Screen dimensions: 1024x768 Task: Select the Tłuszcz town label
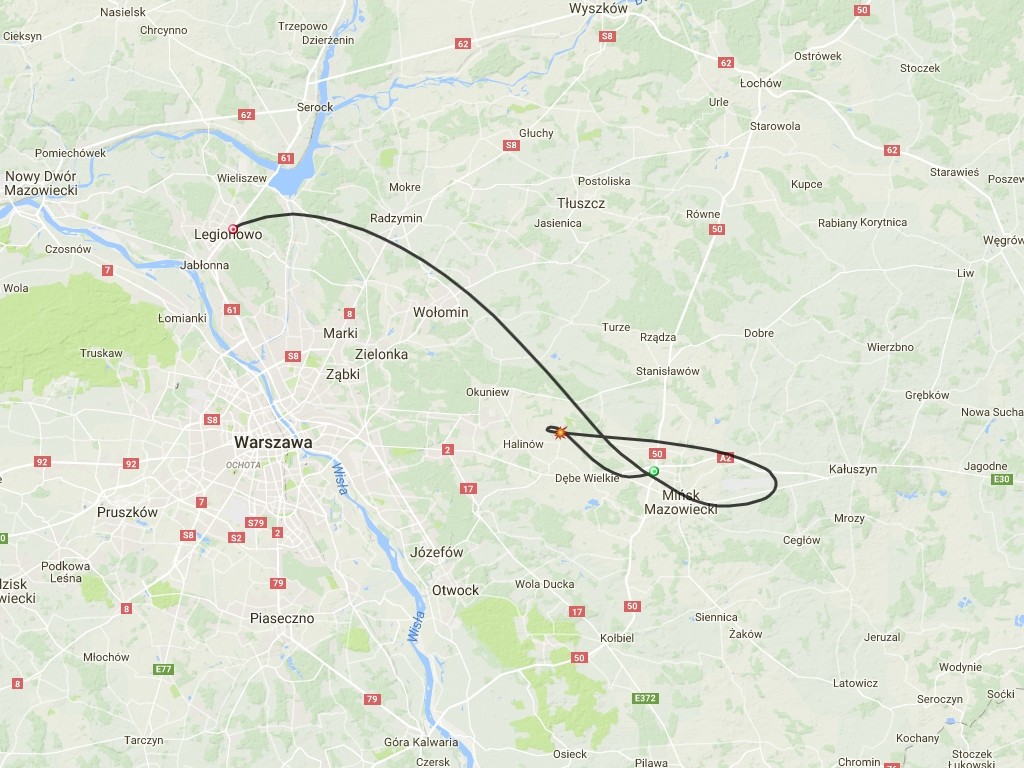[581, 203]
